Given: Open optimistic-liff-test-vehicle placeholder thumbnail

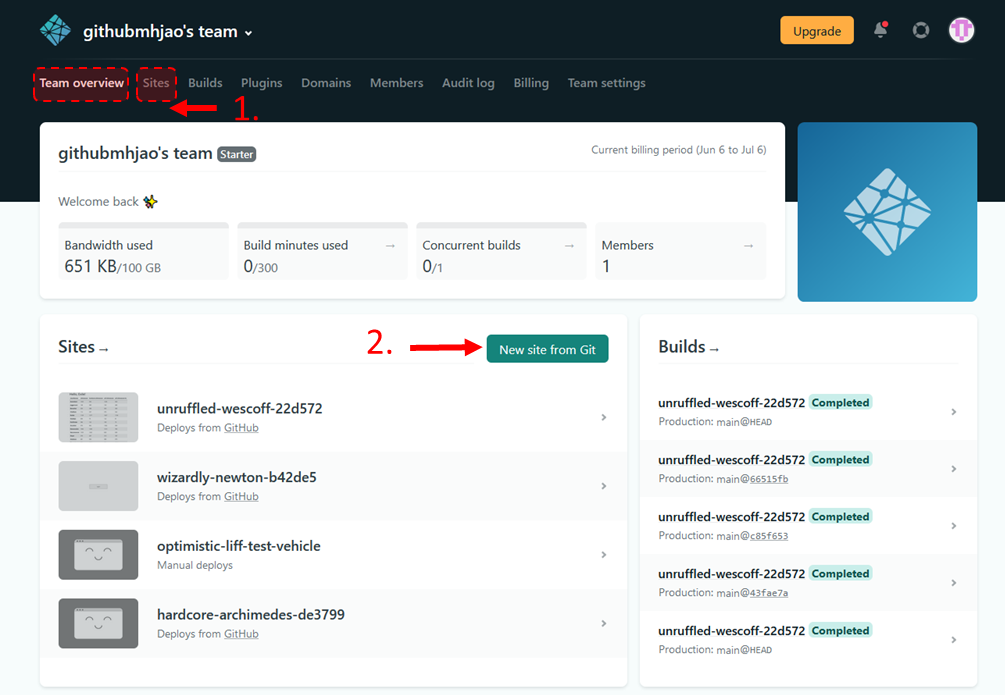Looking at the screenshot, I should 98,555.
